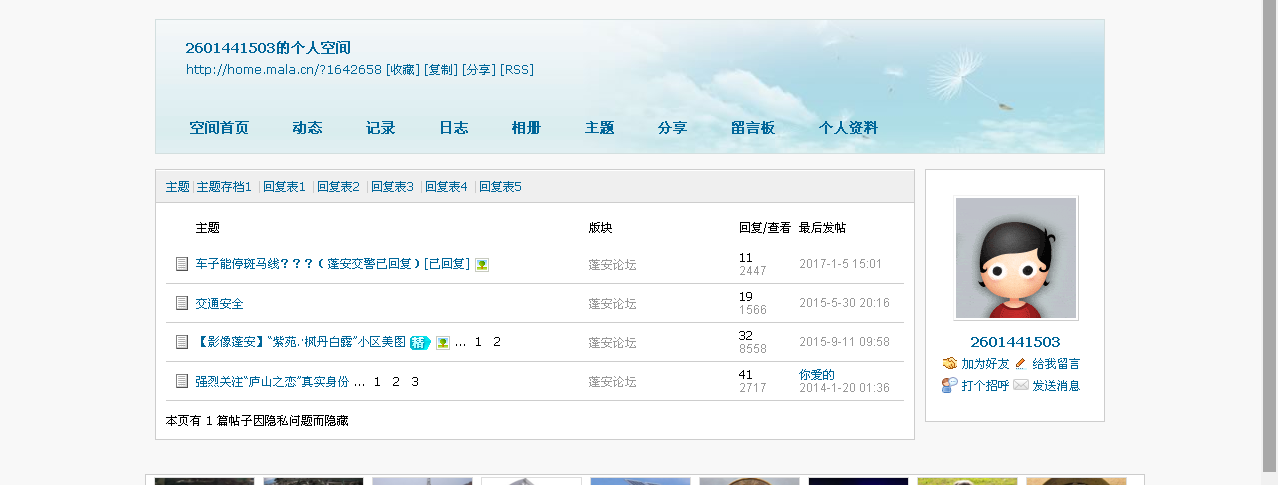This screenshot has width=1278, height=485.
Task: Click 蓬安论坛 board link in first row
Action: (x=612, y=264)
